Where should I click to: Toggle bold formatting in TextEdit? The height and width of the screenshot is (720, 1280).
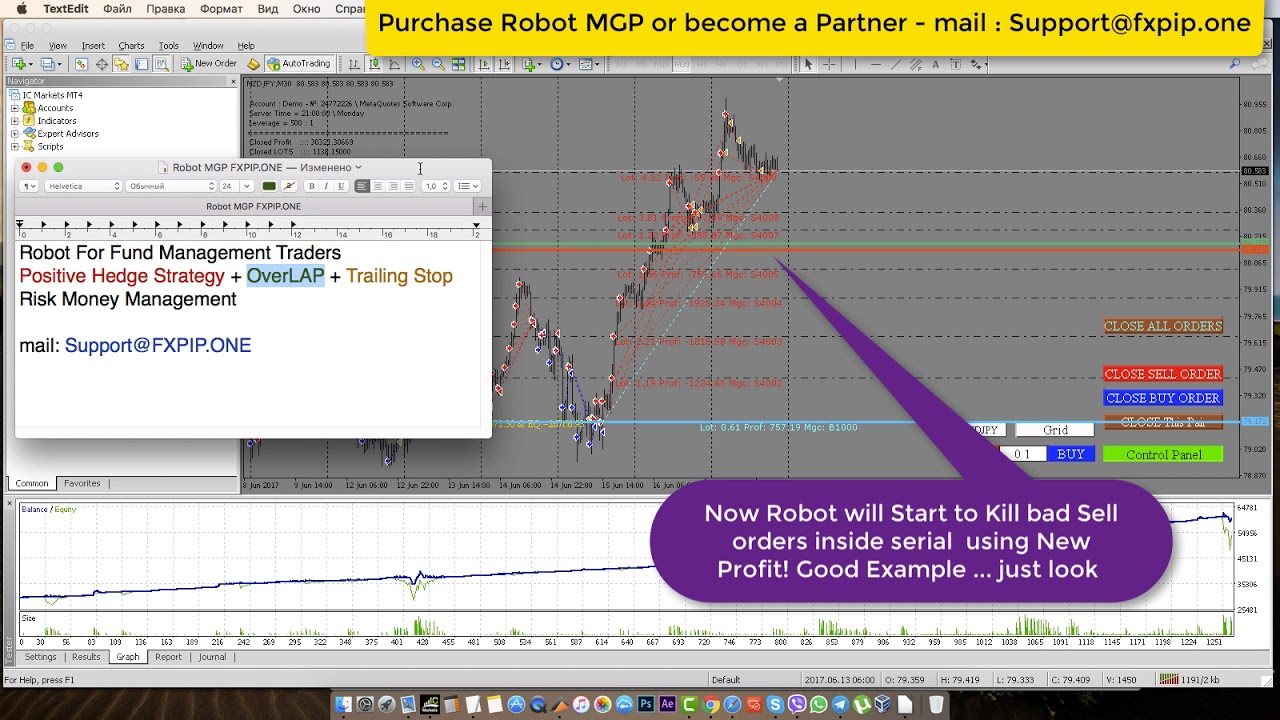tap(311, 186)
